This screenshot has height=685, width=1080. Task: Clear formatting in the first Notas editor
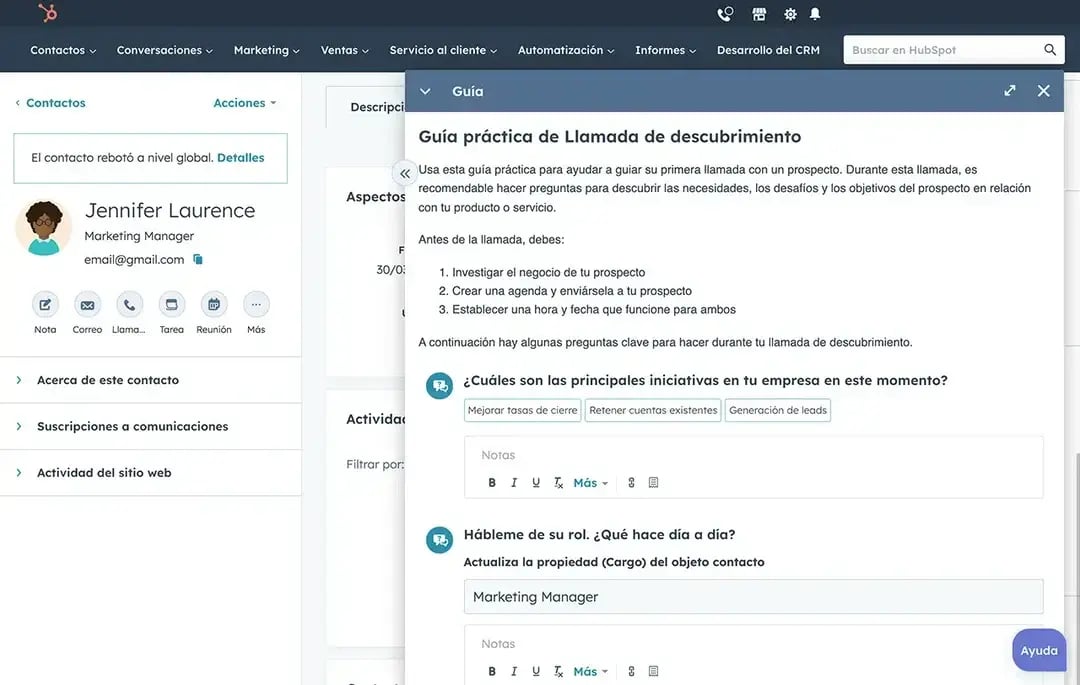(559, 483)
